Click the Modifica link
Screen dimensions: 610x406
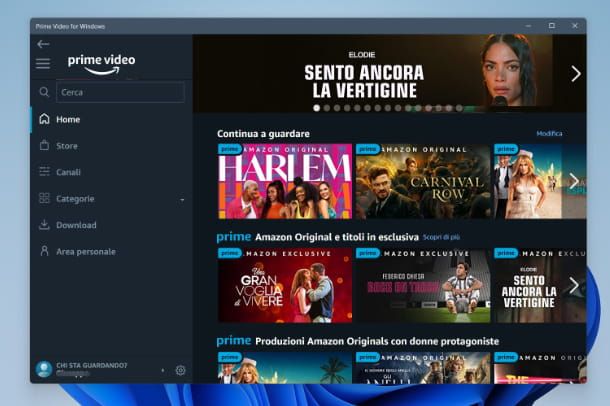click(549, 133)
